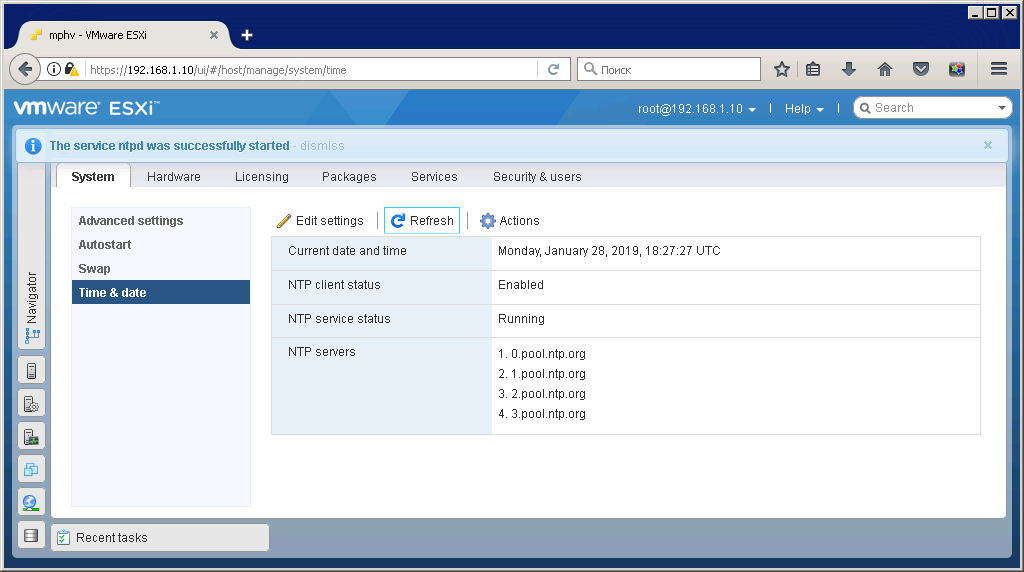Select Advanced settings in the left list
The height and width of the screenshot is (572, 1024).
click(161, 221)
